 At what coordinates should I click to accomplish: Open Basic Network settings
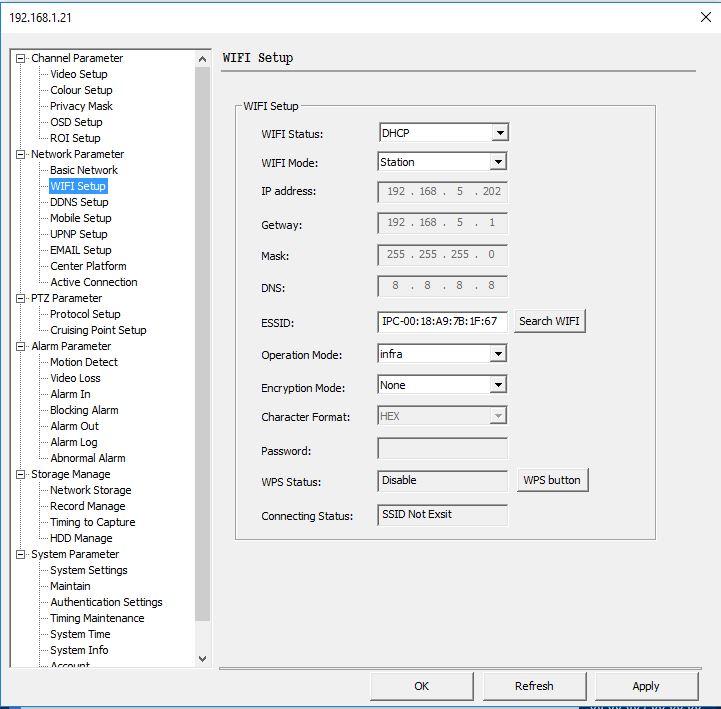click(84, 170)
